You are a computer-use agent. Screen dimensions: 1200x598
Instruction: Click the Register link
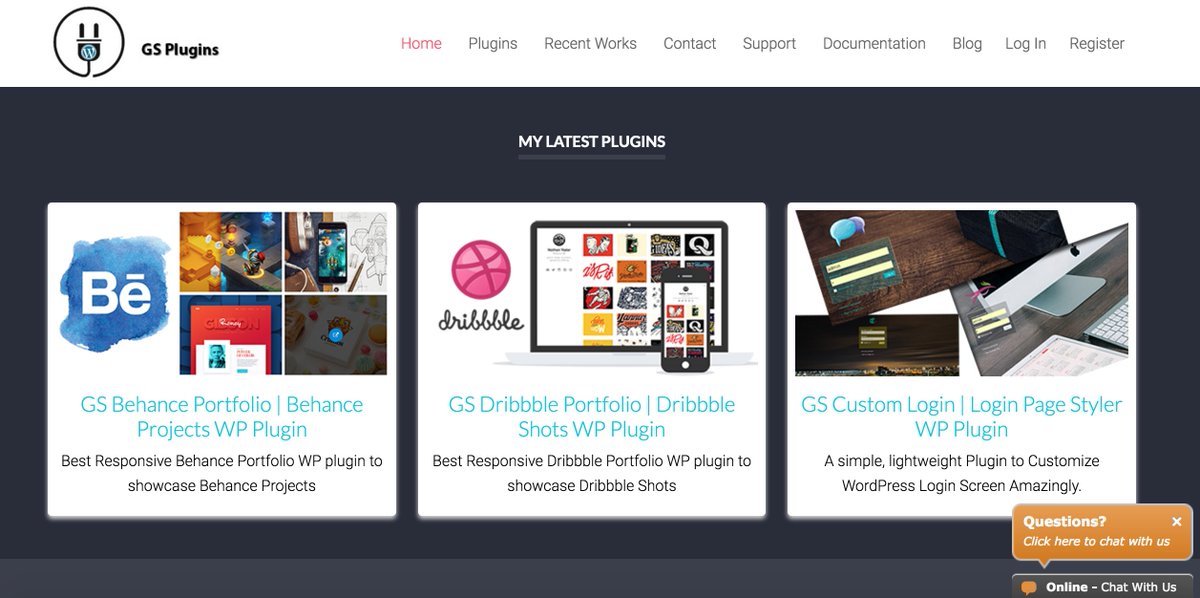pyautogui.click(x=1097, y=44)
